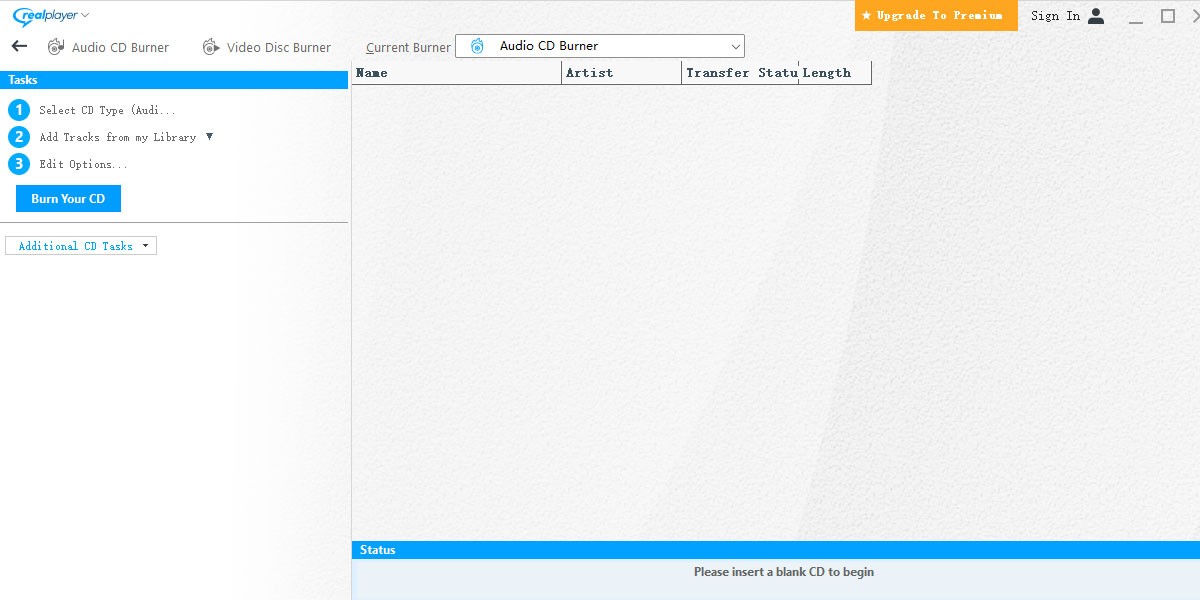Click the Audio CD Burner disc icon
Image resolution: width=1200 pixels, height=600 pixels.
56,47
